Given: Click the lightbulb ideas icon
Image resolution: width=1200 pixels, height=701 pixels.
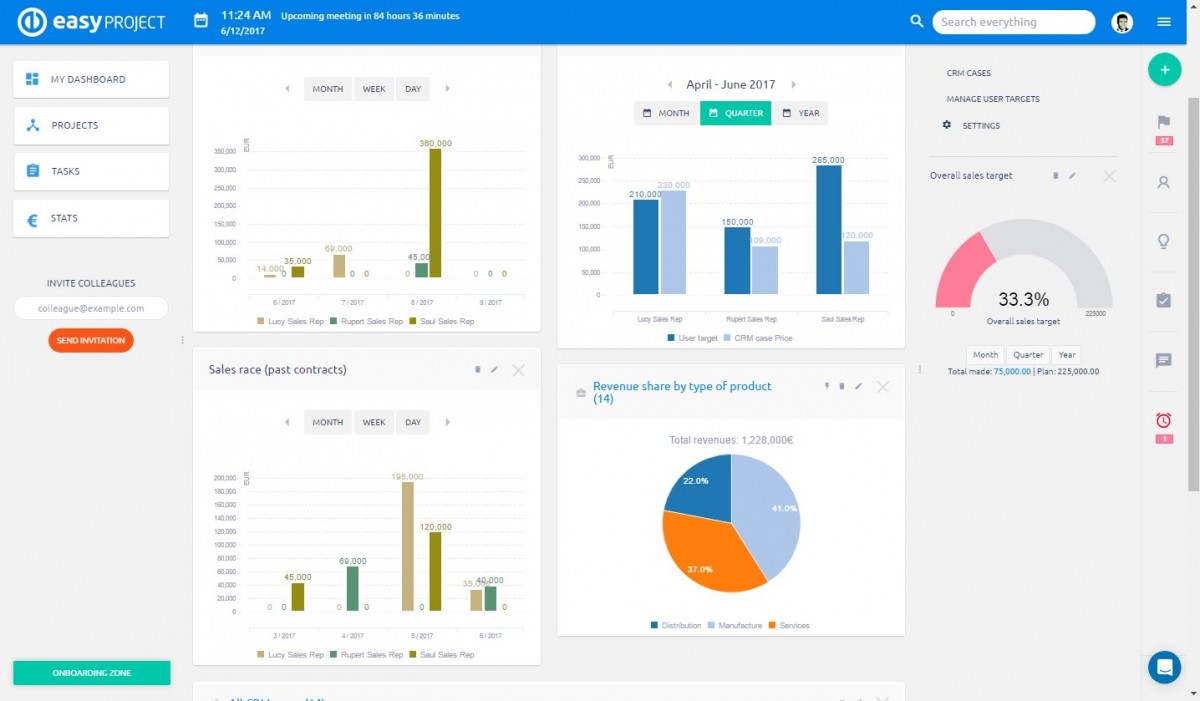Looking at the screenshot, I should click(1164, 242).
